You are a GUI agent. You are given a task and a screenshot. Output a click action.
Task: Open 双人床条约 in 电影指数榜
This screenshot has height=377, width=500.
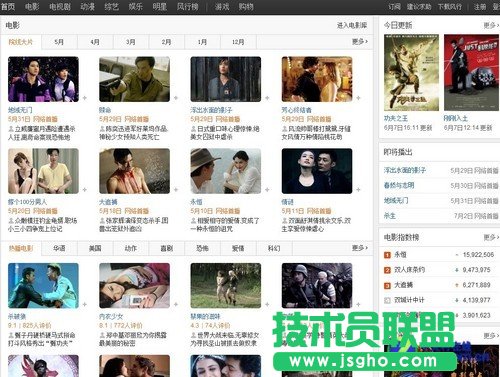[410, 270]
